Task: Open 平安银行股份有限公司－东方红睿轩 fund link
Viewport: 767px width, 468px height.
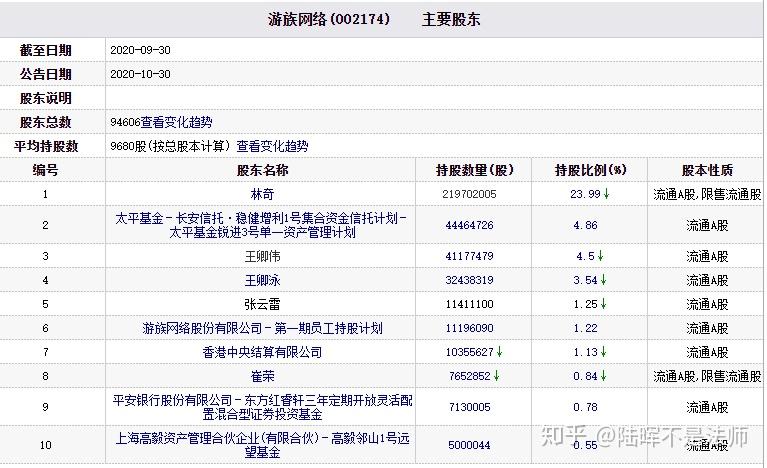Action: tap(262, 407)
